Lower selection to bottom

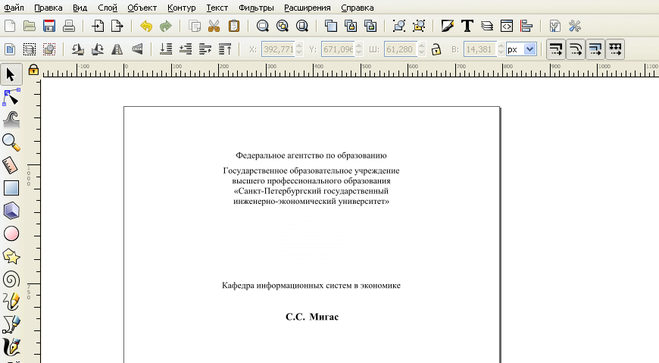(166, 49)
